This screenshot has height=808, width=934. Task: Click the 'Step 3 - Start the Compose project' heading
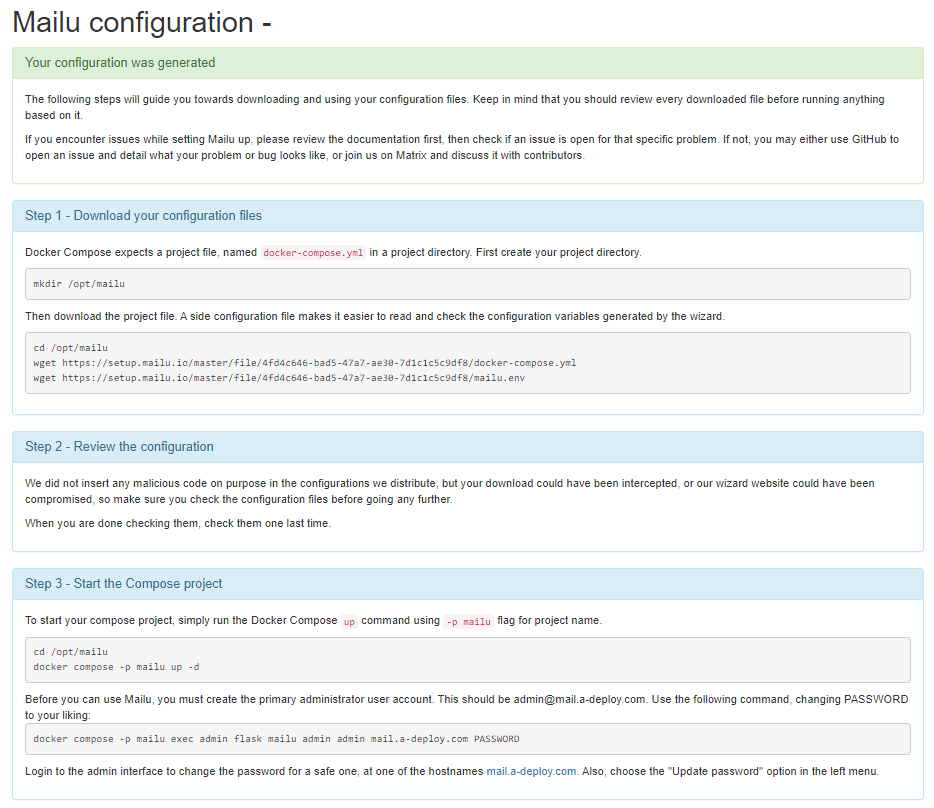123,583
